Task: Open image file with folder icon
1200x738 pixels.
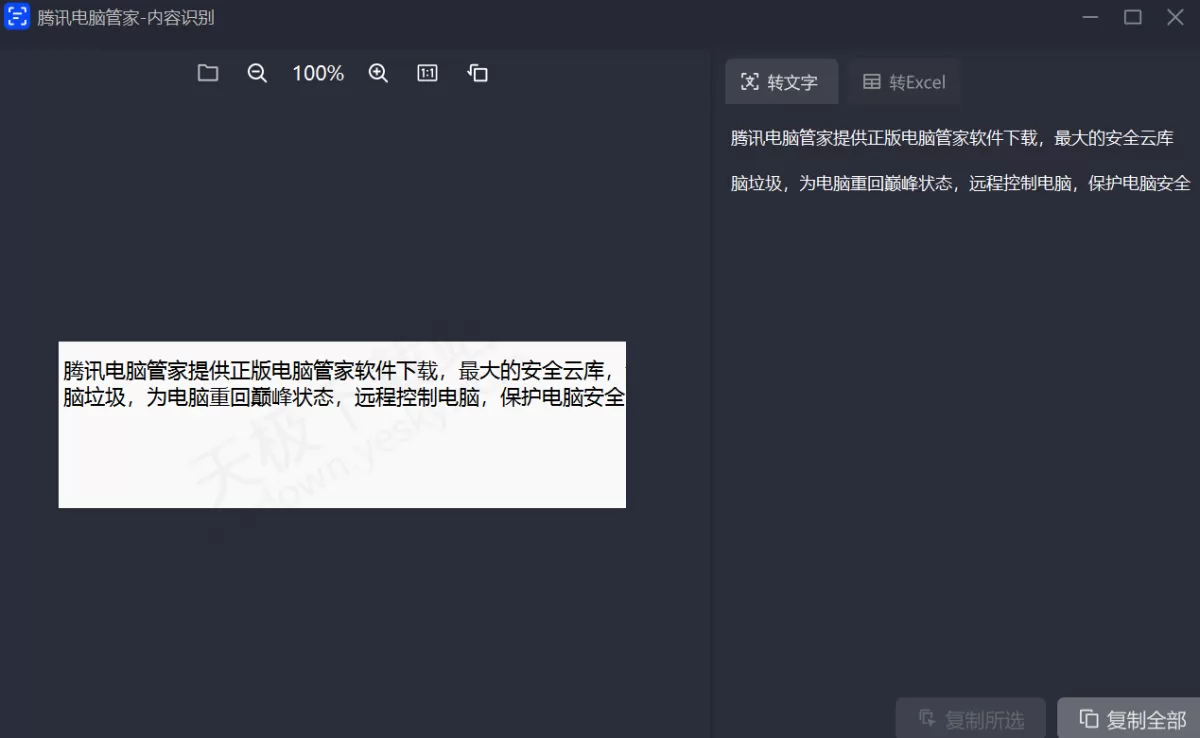Action: (x=208, y=73)
